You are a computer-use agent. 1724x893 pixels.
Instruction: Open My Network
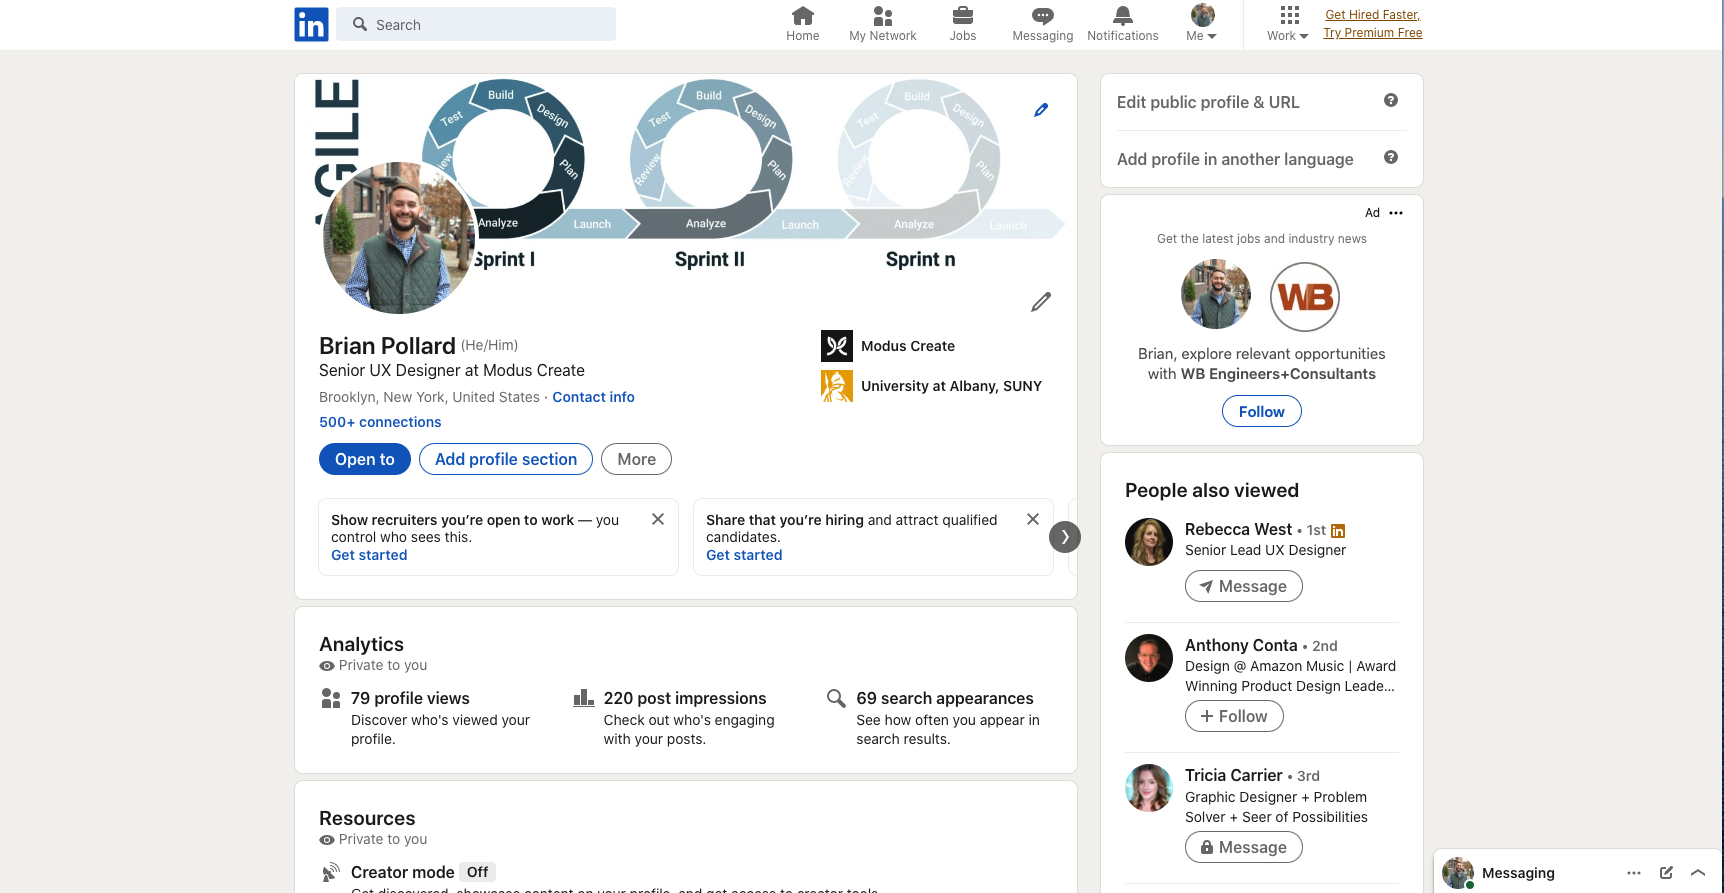882,24
